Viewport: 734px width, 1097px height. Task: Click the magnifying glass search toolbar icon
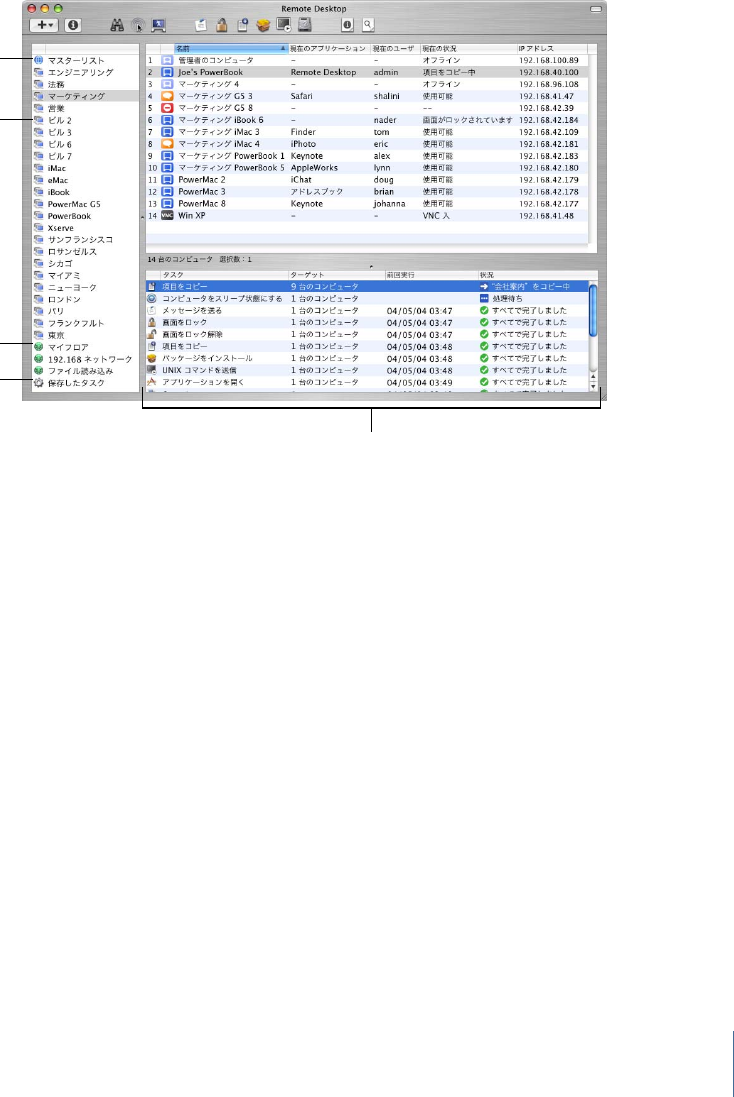click(x=368, y=25)
